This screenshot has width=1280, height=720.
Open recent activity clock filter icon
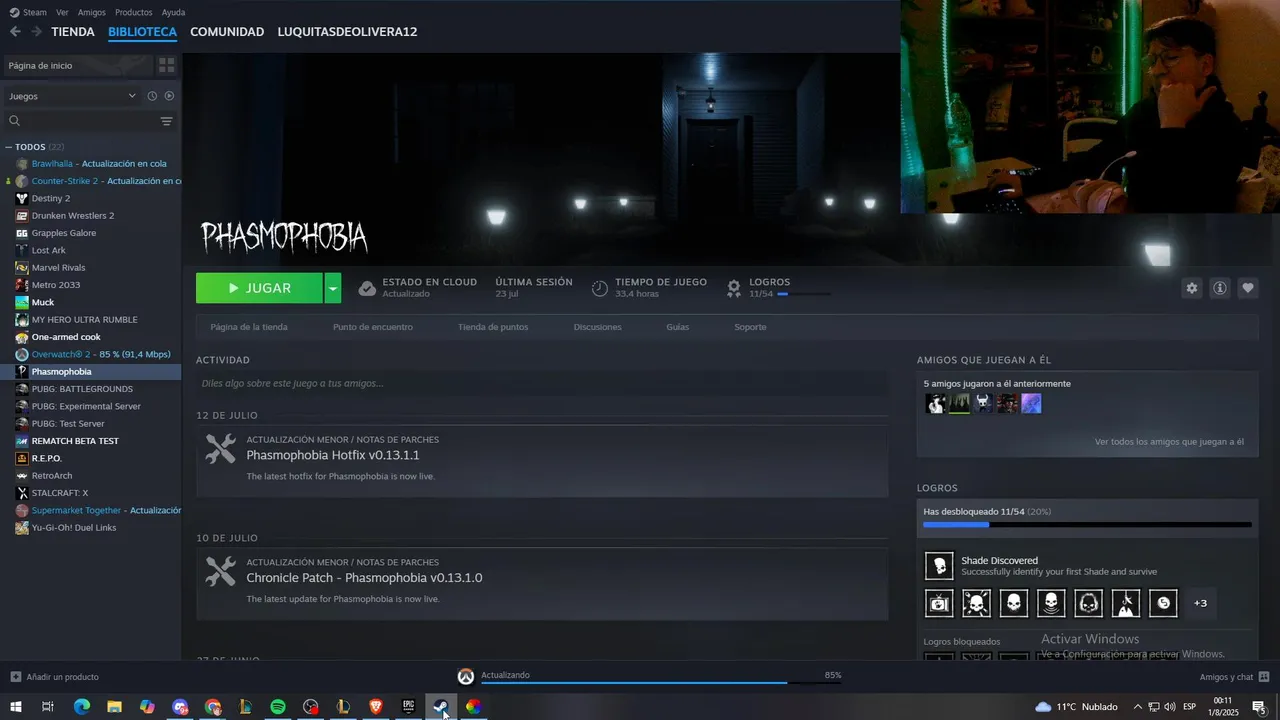pos(152,96)
